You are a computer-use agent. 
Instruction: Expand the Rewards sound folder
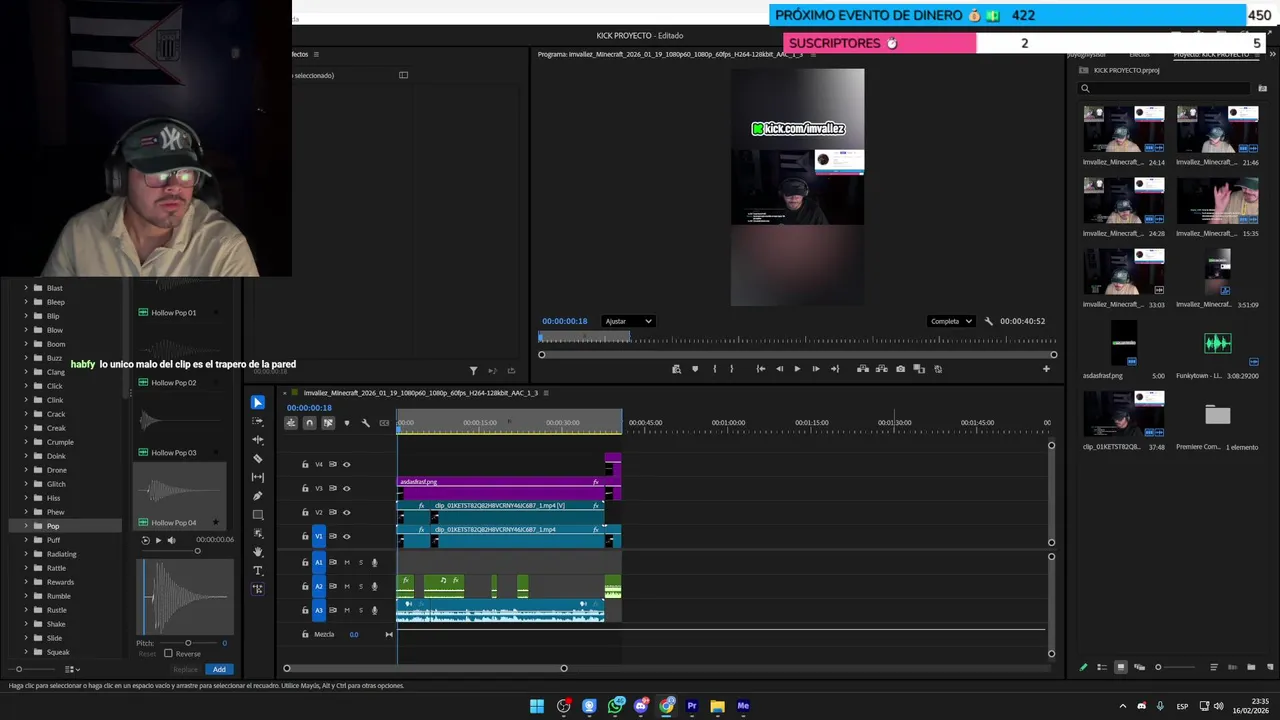click(x=26, y=582)
